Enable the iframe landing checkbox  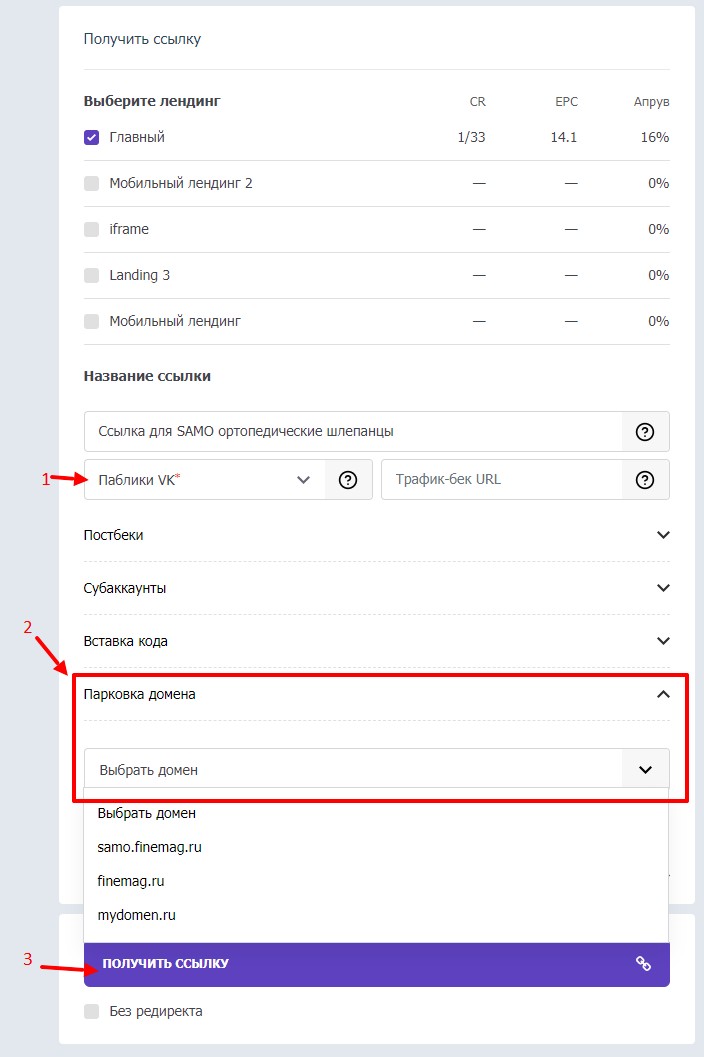92,229
